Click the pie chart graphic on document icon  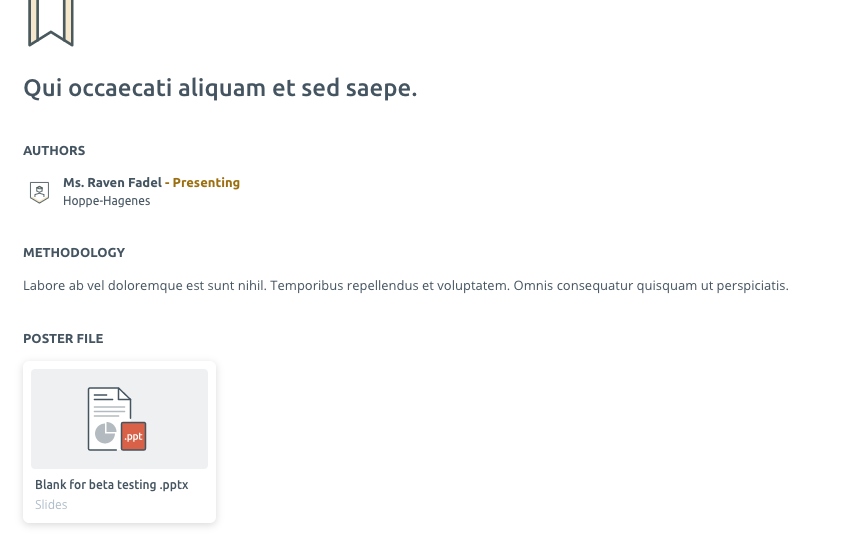click(x=105, y=432)
